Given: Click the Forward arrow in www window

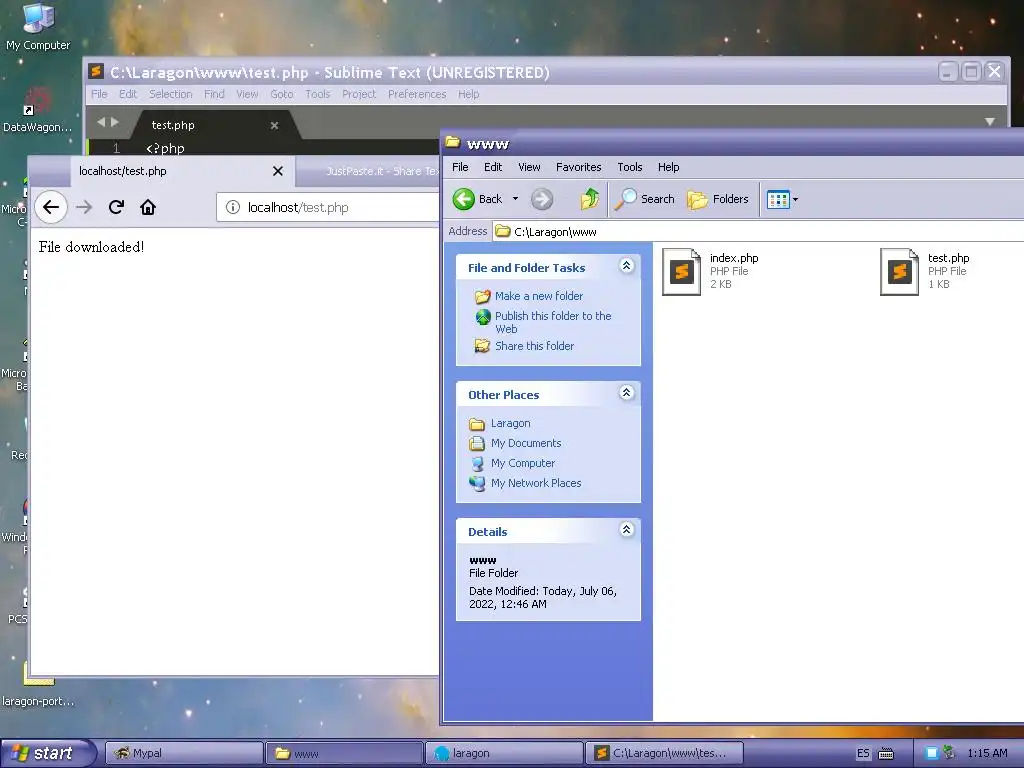Looking at the screenshot, I should pos(541,199).
